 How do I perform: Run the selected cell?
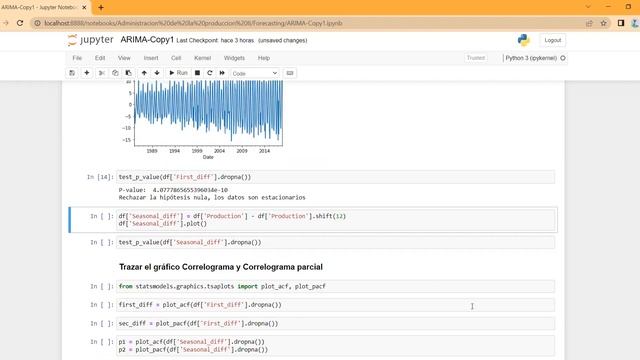point(178,73)
